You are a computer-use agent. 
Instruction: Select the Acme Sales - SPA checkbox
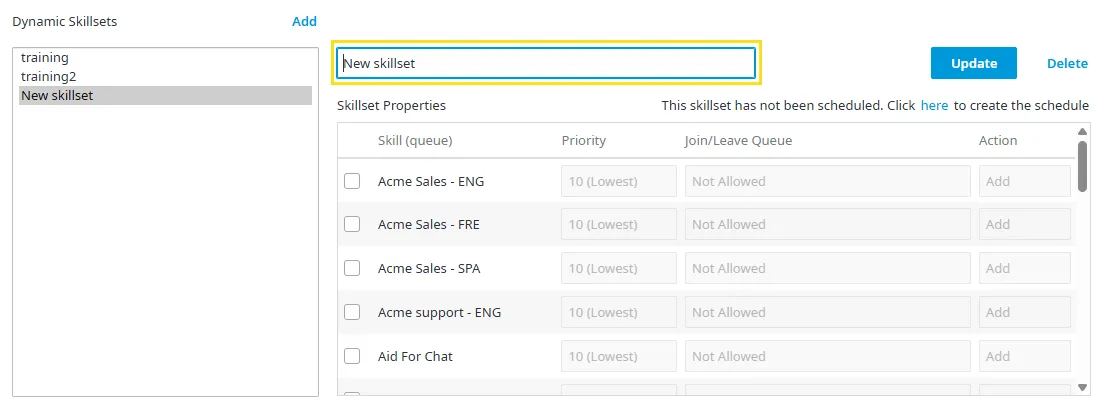coord(352,269)
